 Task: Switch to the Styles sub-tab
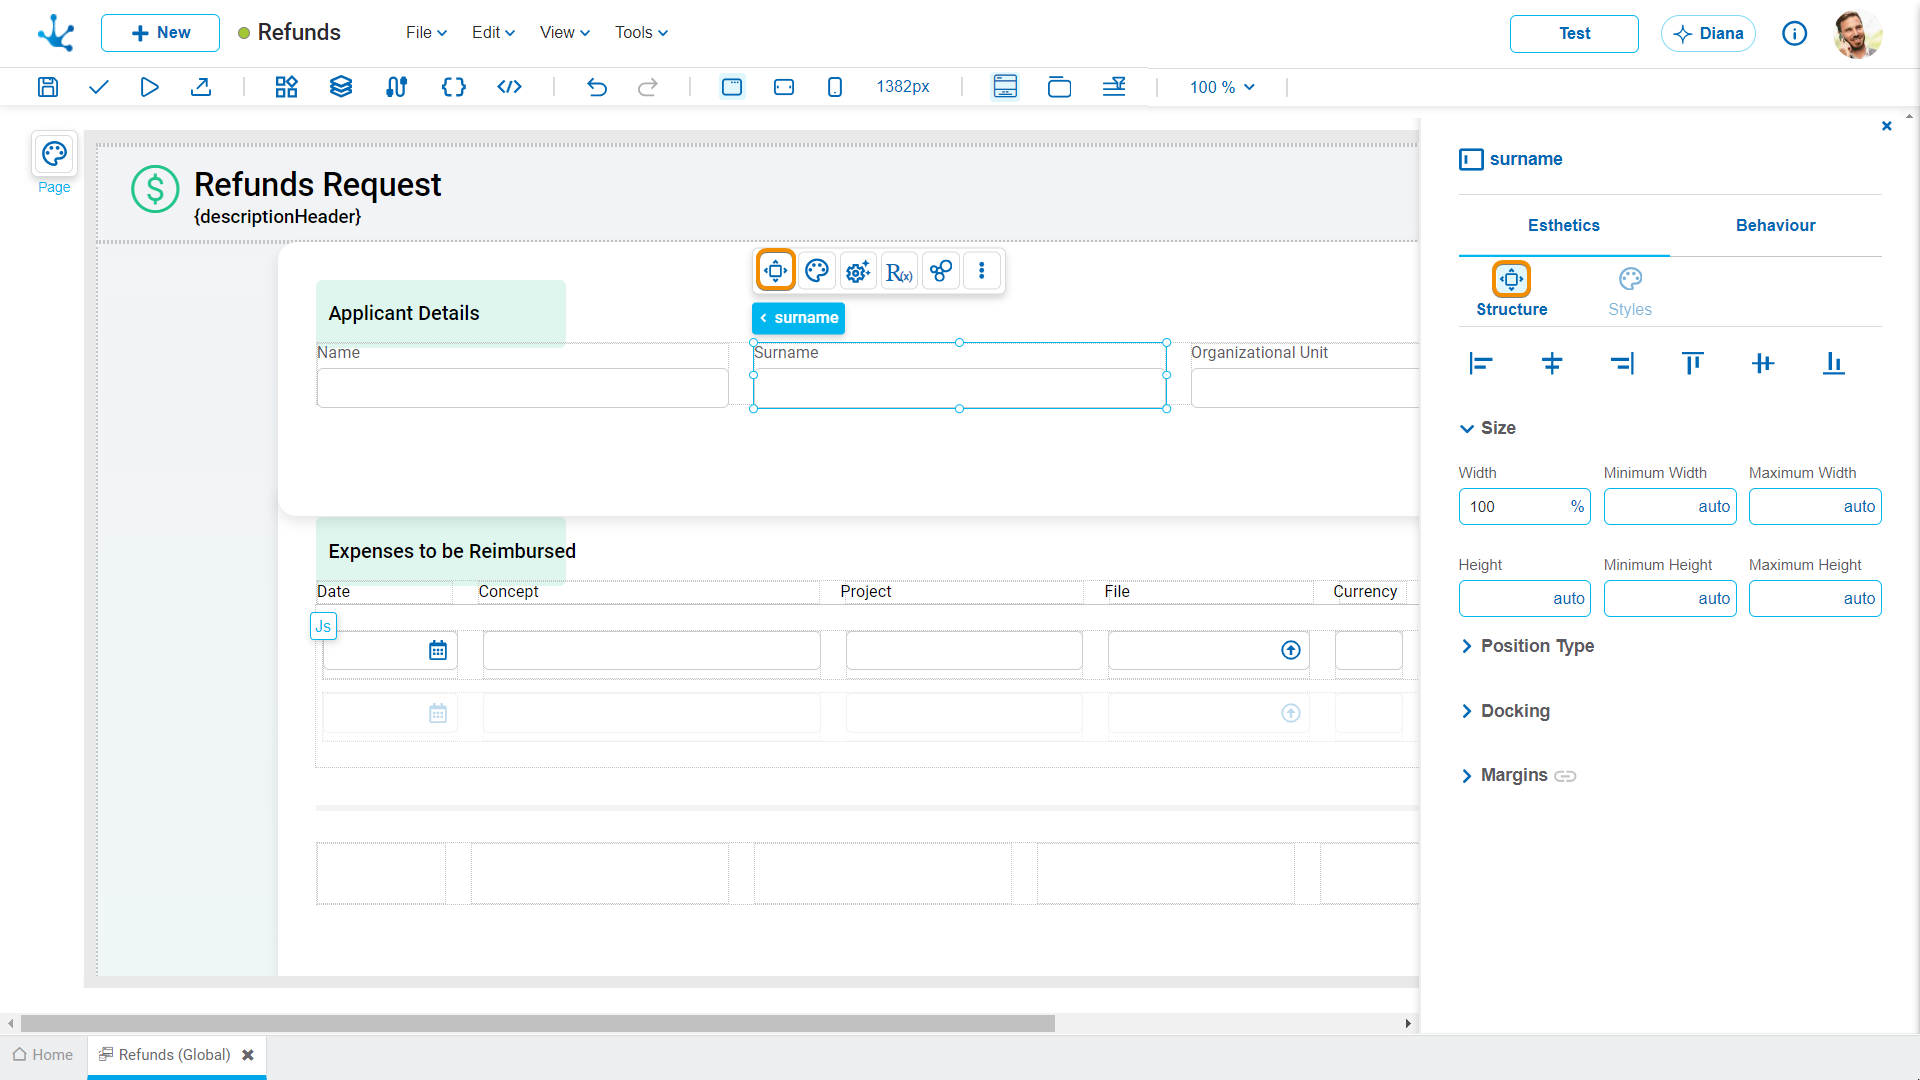coord(1630,292)
